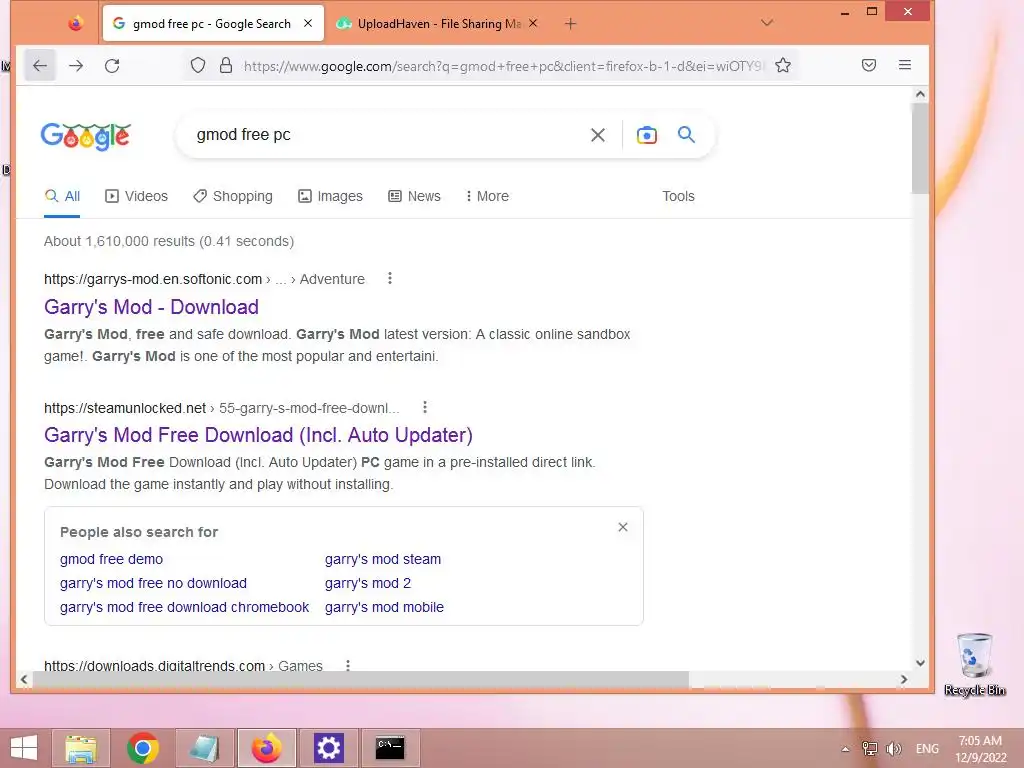
Task: Search for garry's mod steam
Action: tap(383, 559)
